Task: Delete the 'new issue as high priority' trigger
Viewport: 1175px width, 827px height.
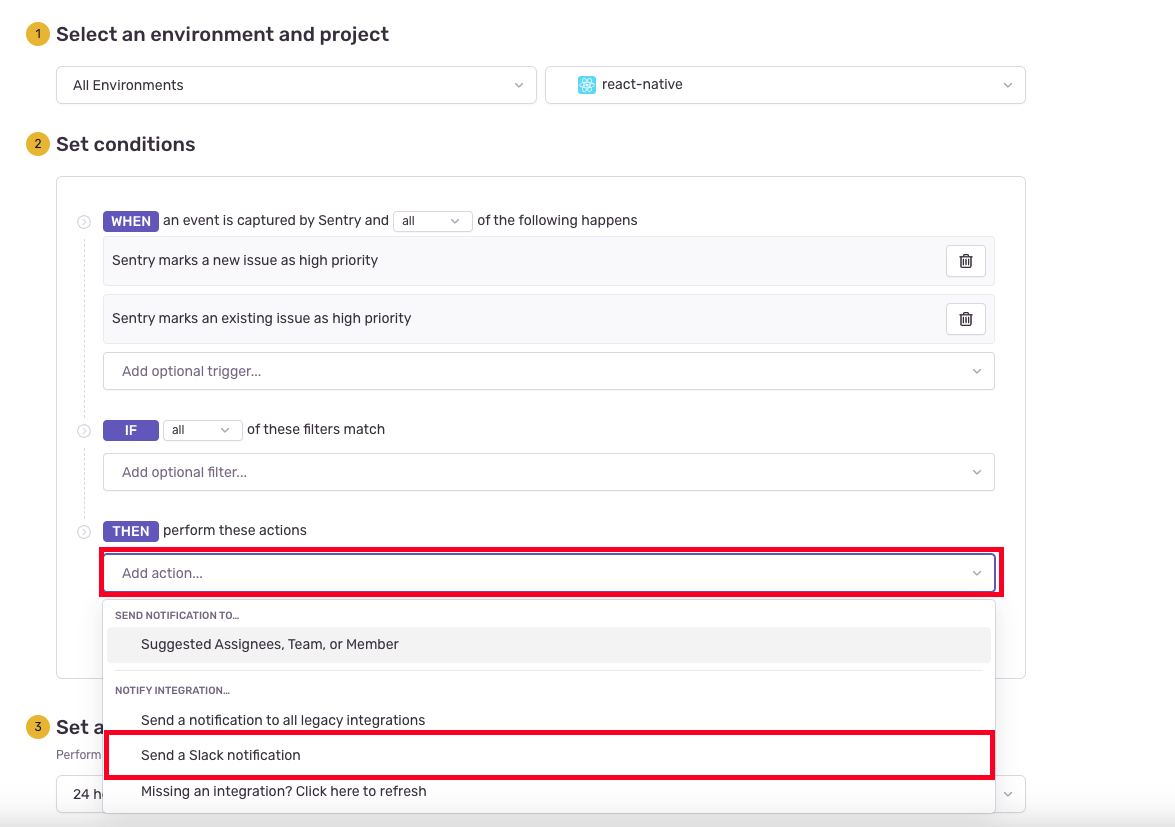Action: pyautogui.click(x=965, y=261)
